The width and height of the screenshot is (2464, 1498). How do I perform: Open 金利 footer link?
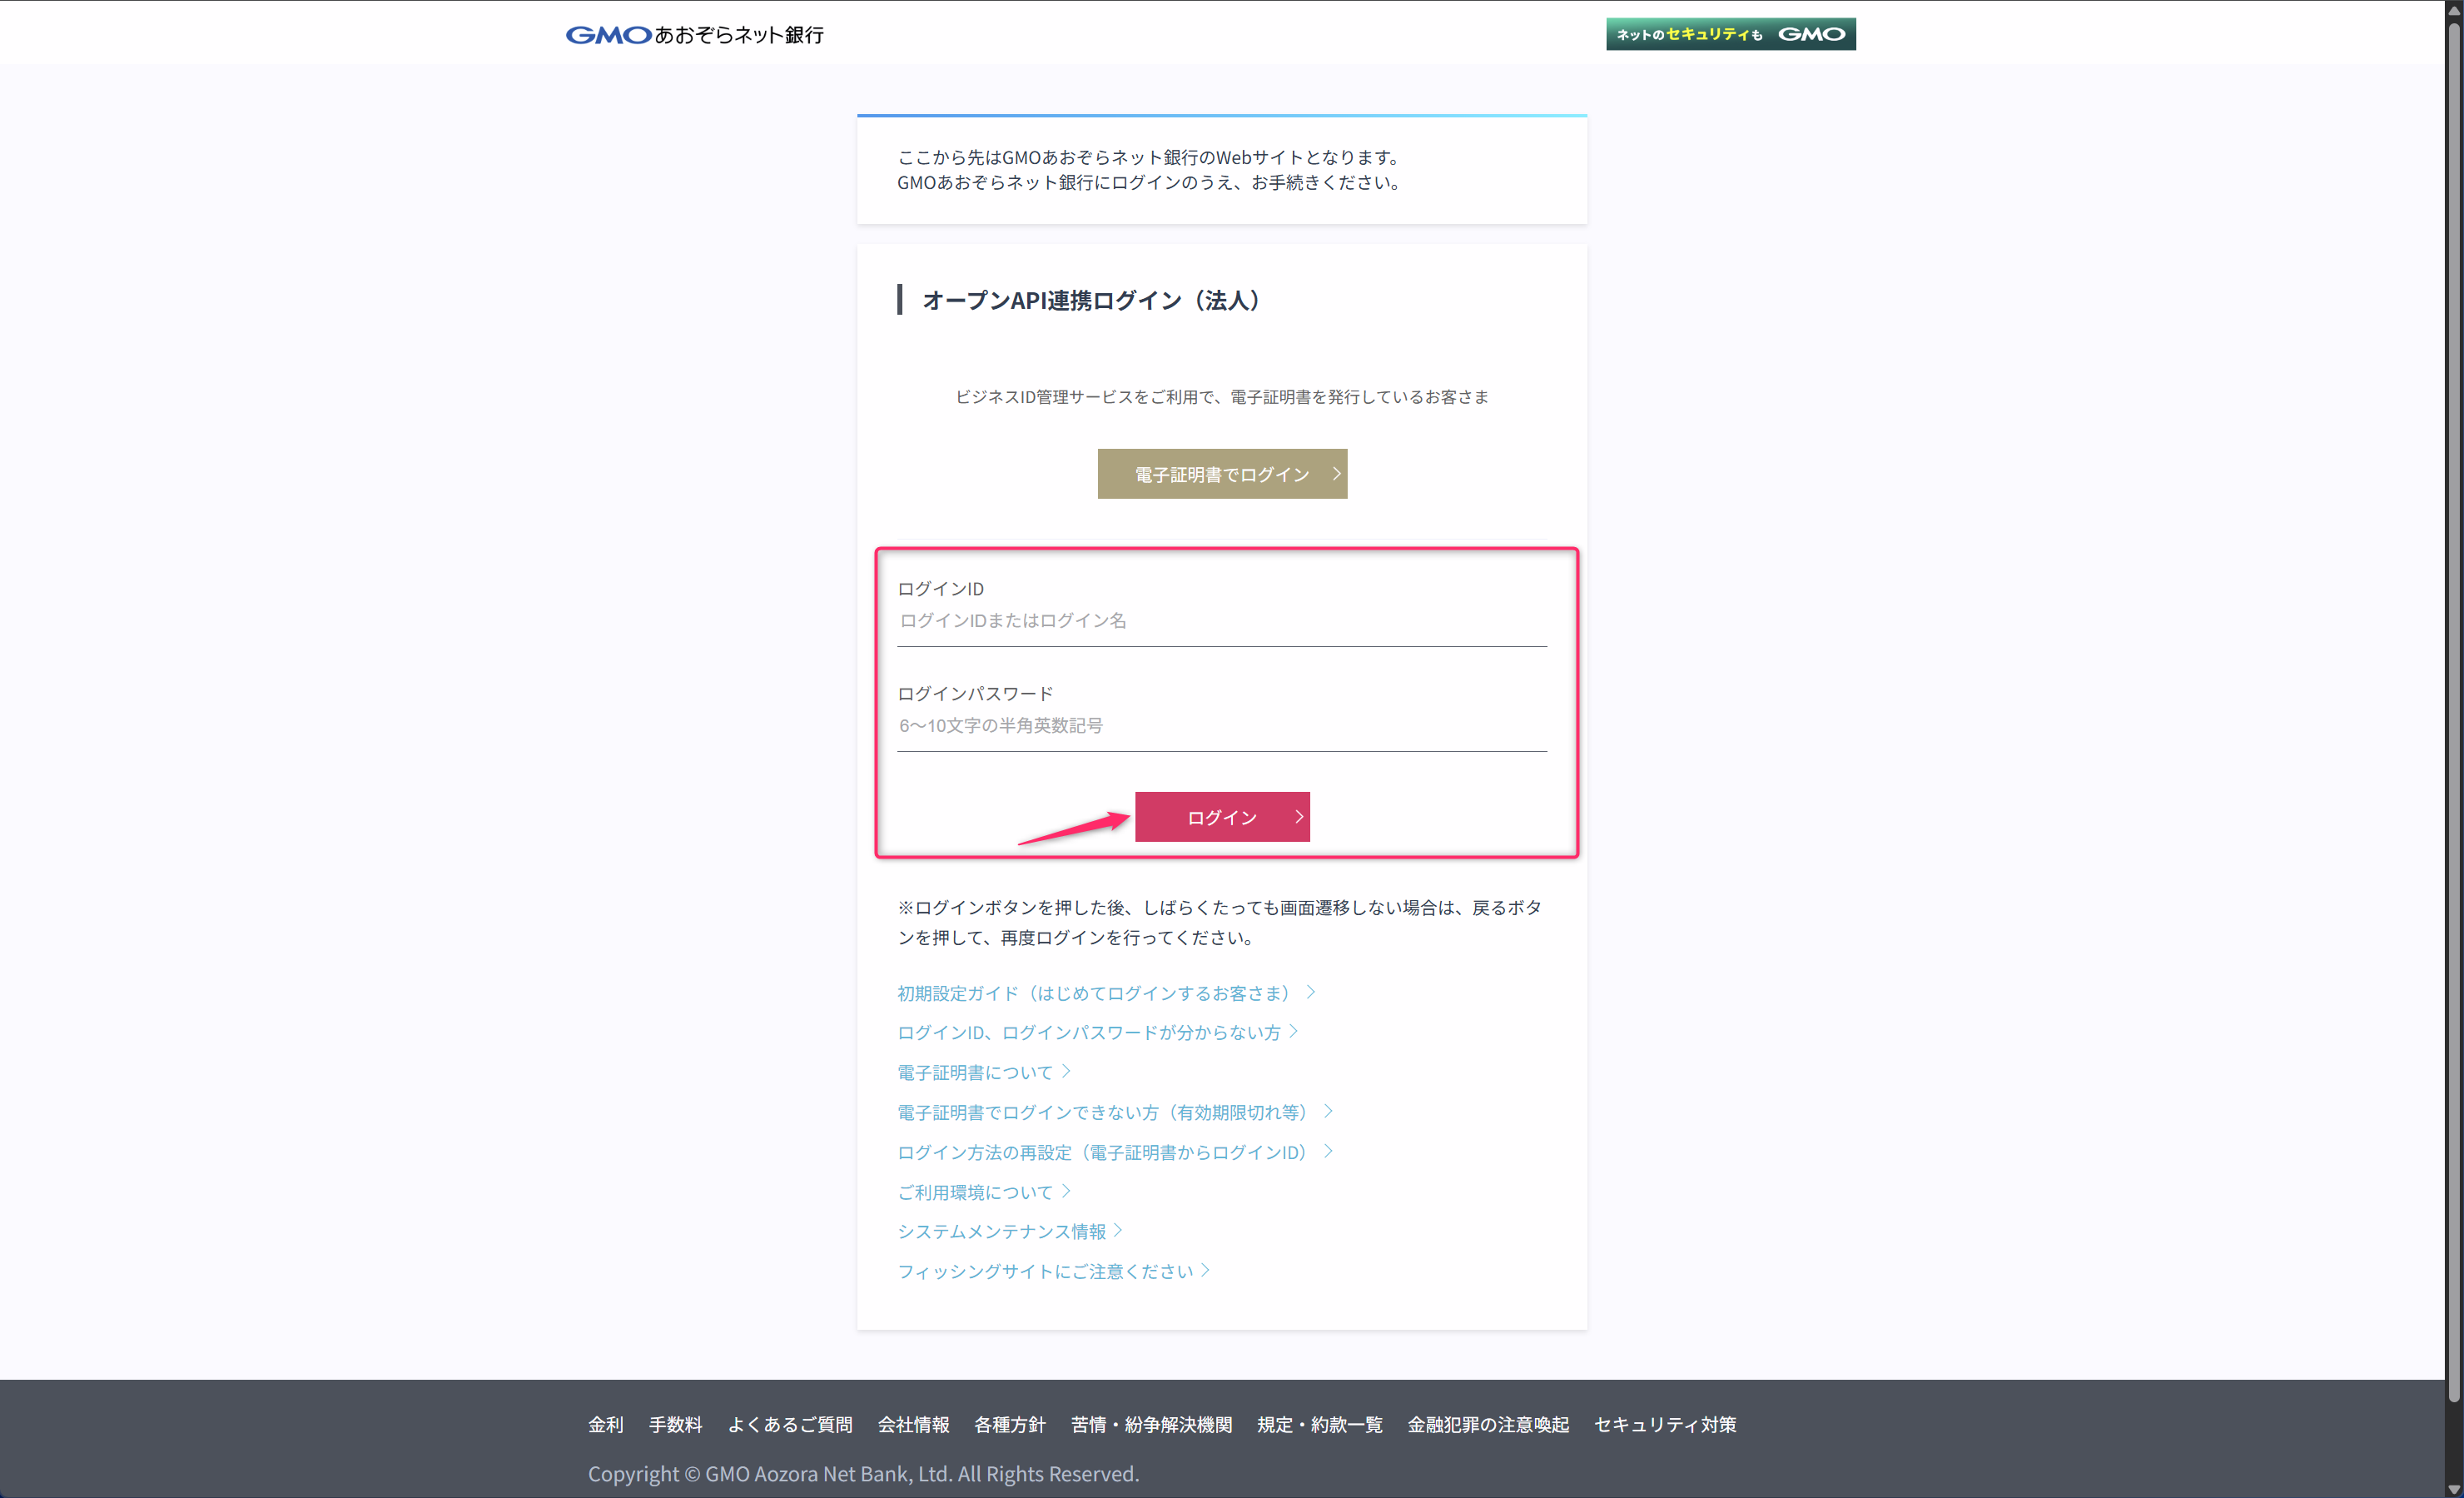point(605,1424)
